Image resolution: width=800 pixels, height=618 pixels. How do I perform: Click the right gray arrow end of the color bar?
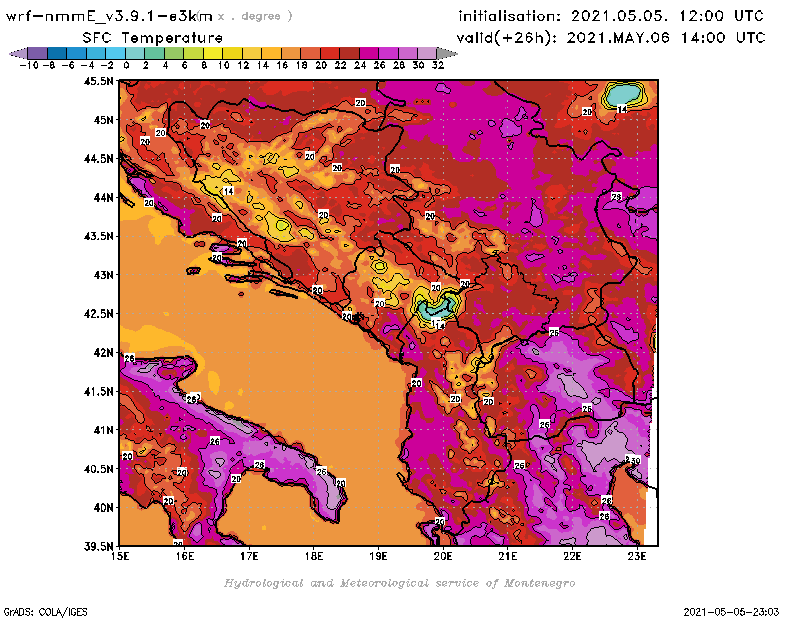coord(447,53)
